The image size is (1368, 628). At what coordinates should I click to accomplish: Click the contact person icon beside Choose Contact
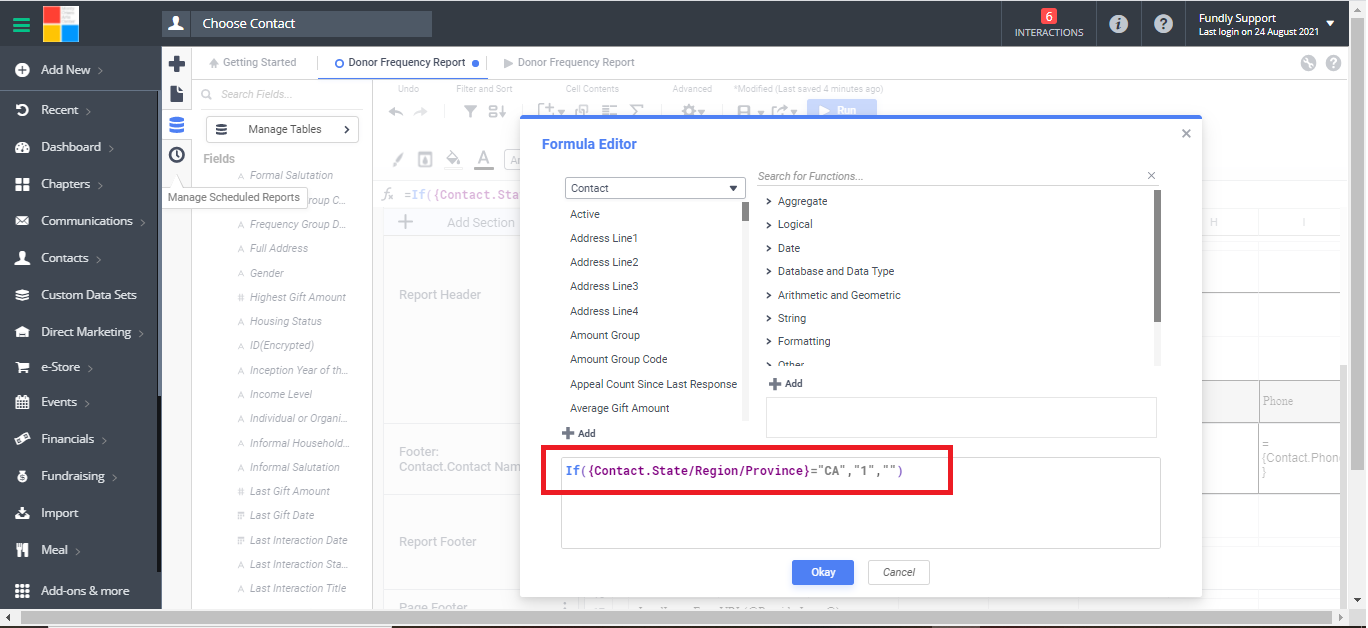point(176,23)
